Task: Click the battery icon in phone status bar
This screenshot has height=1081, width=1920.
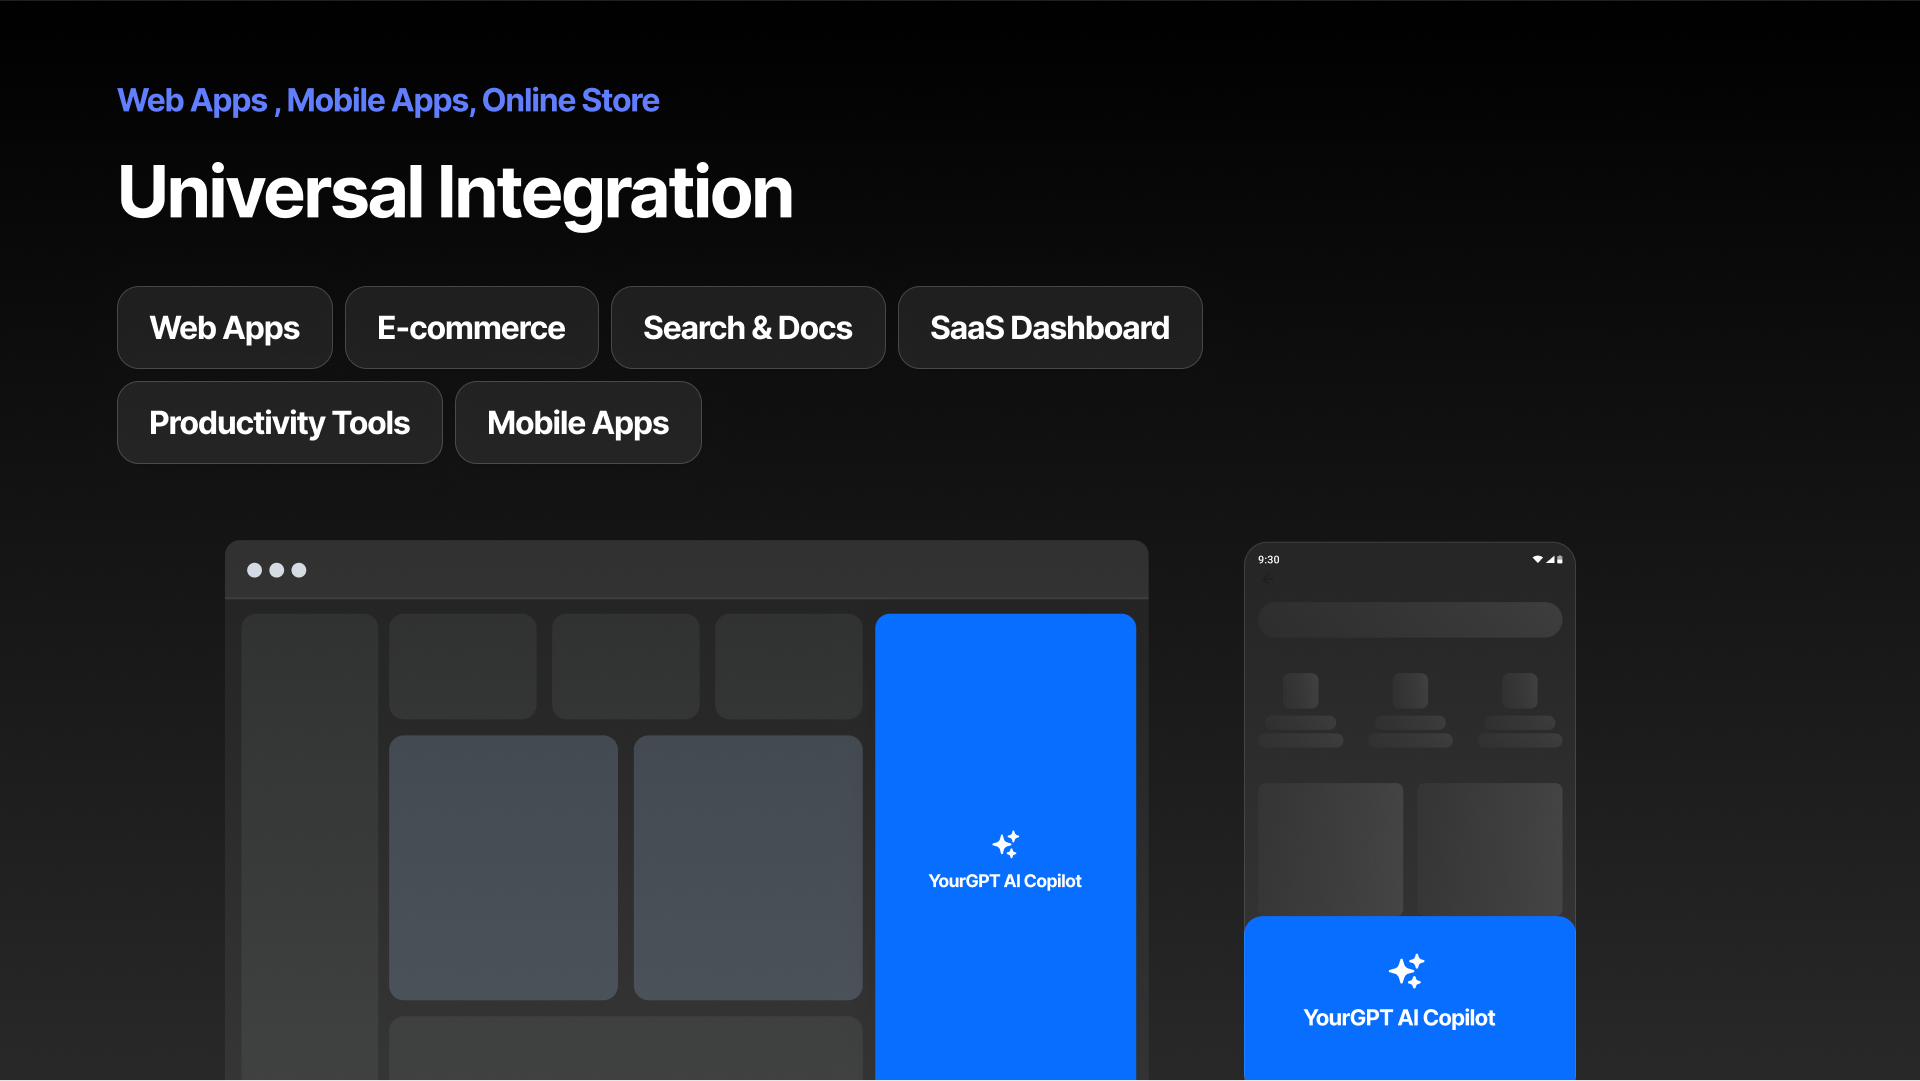Action: [1559, 560]
